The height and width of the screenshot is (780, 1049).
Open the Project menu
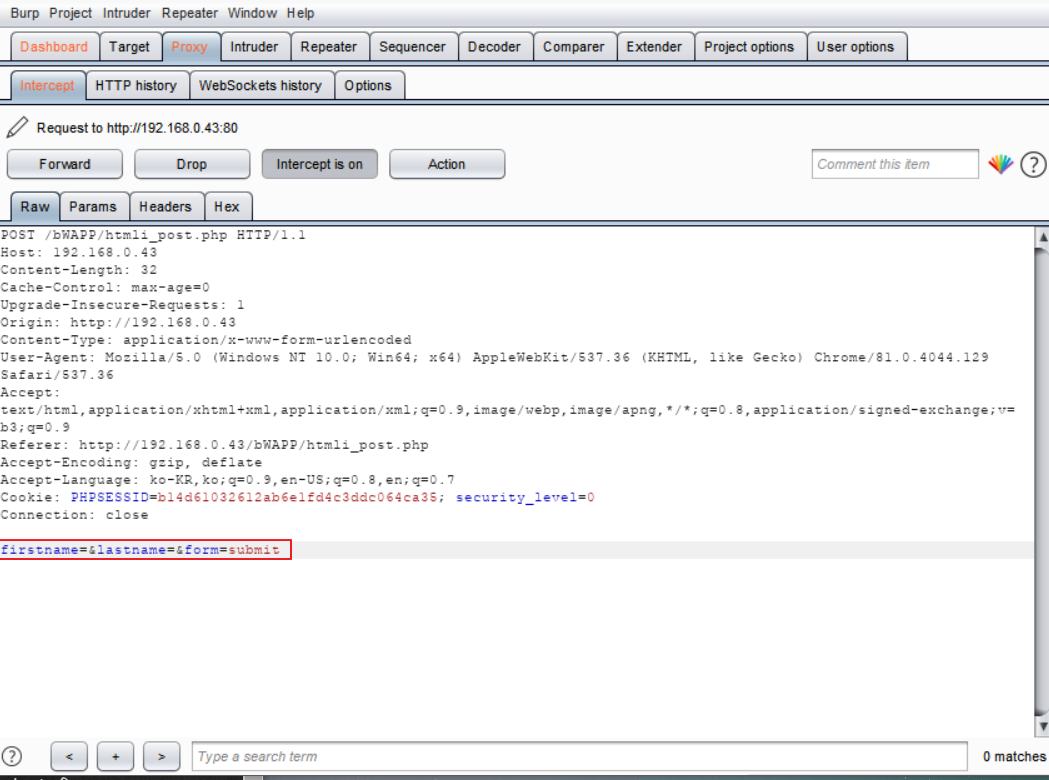(x=70, y=13)
